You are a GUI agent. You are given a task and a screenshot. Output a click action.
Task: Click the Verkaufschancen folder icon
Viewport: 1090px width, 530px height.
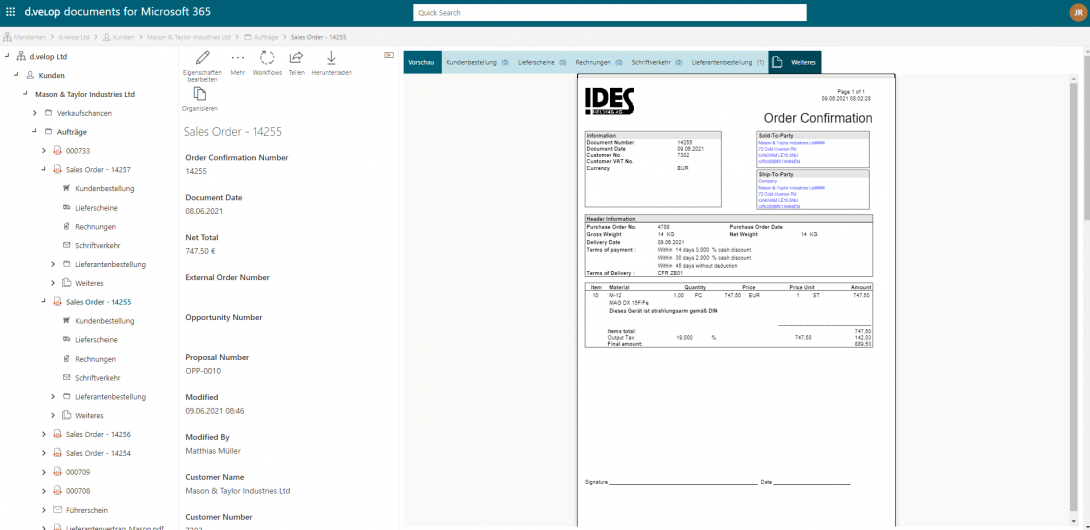[48, 113]
